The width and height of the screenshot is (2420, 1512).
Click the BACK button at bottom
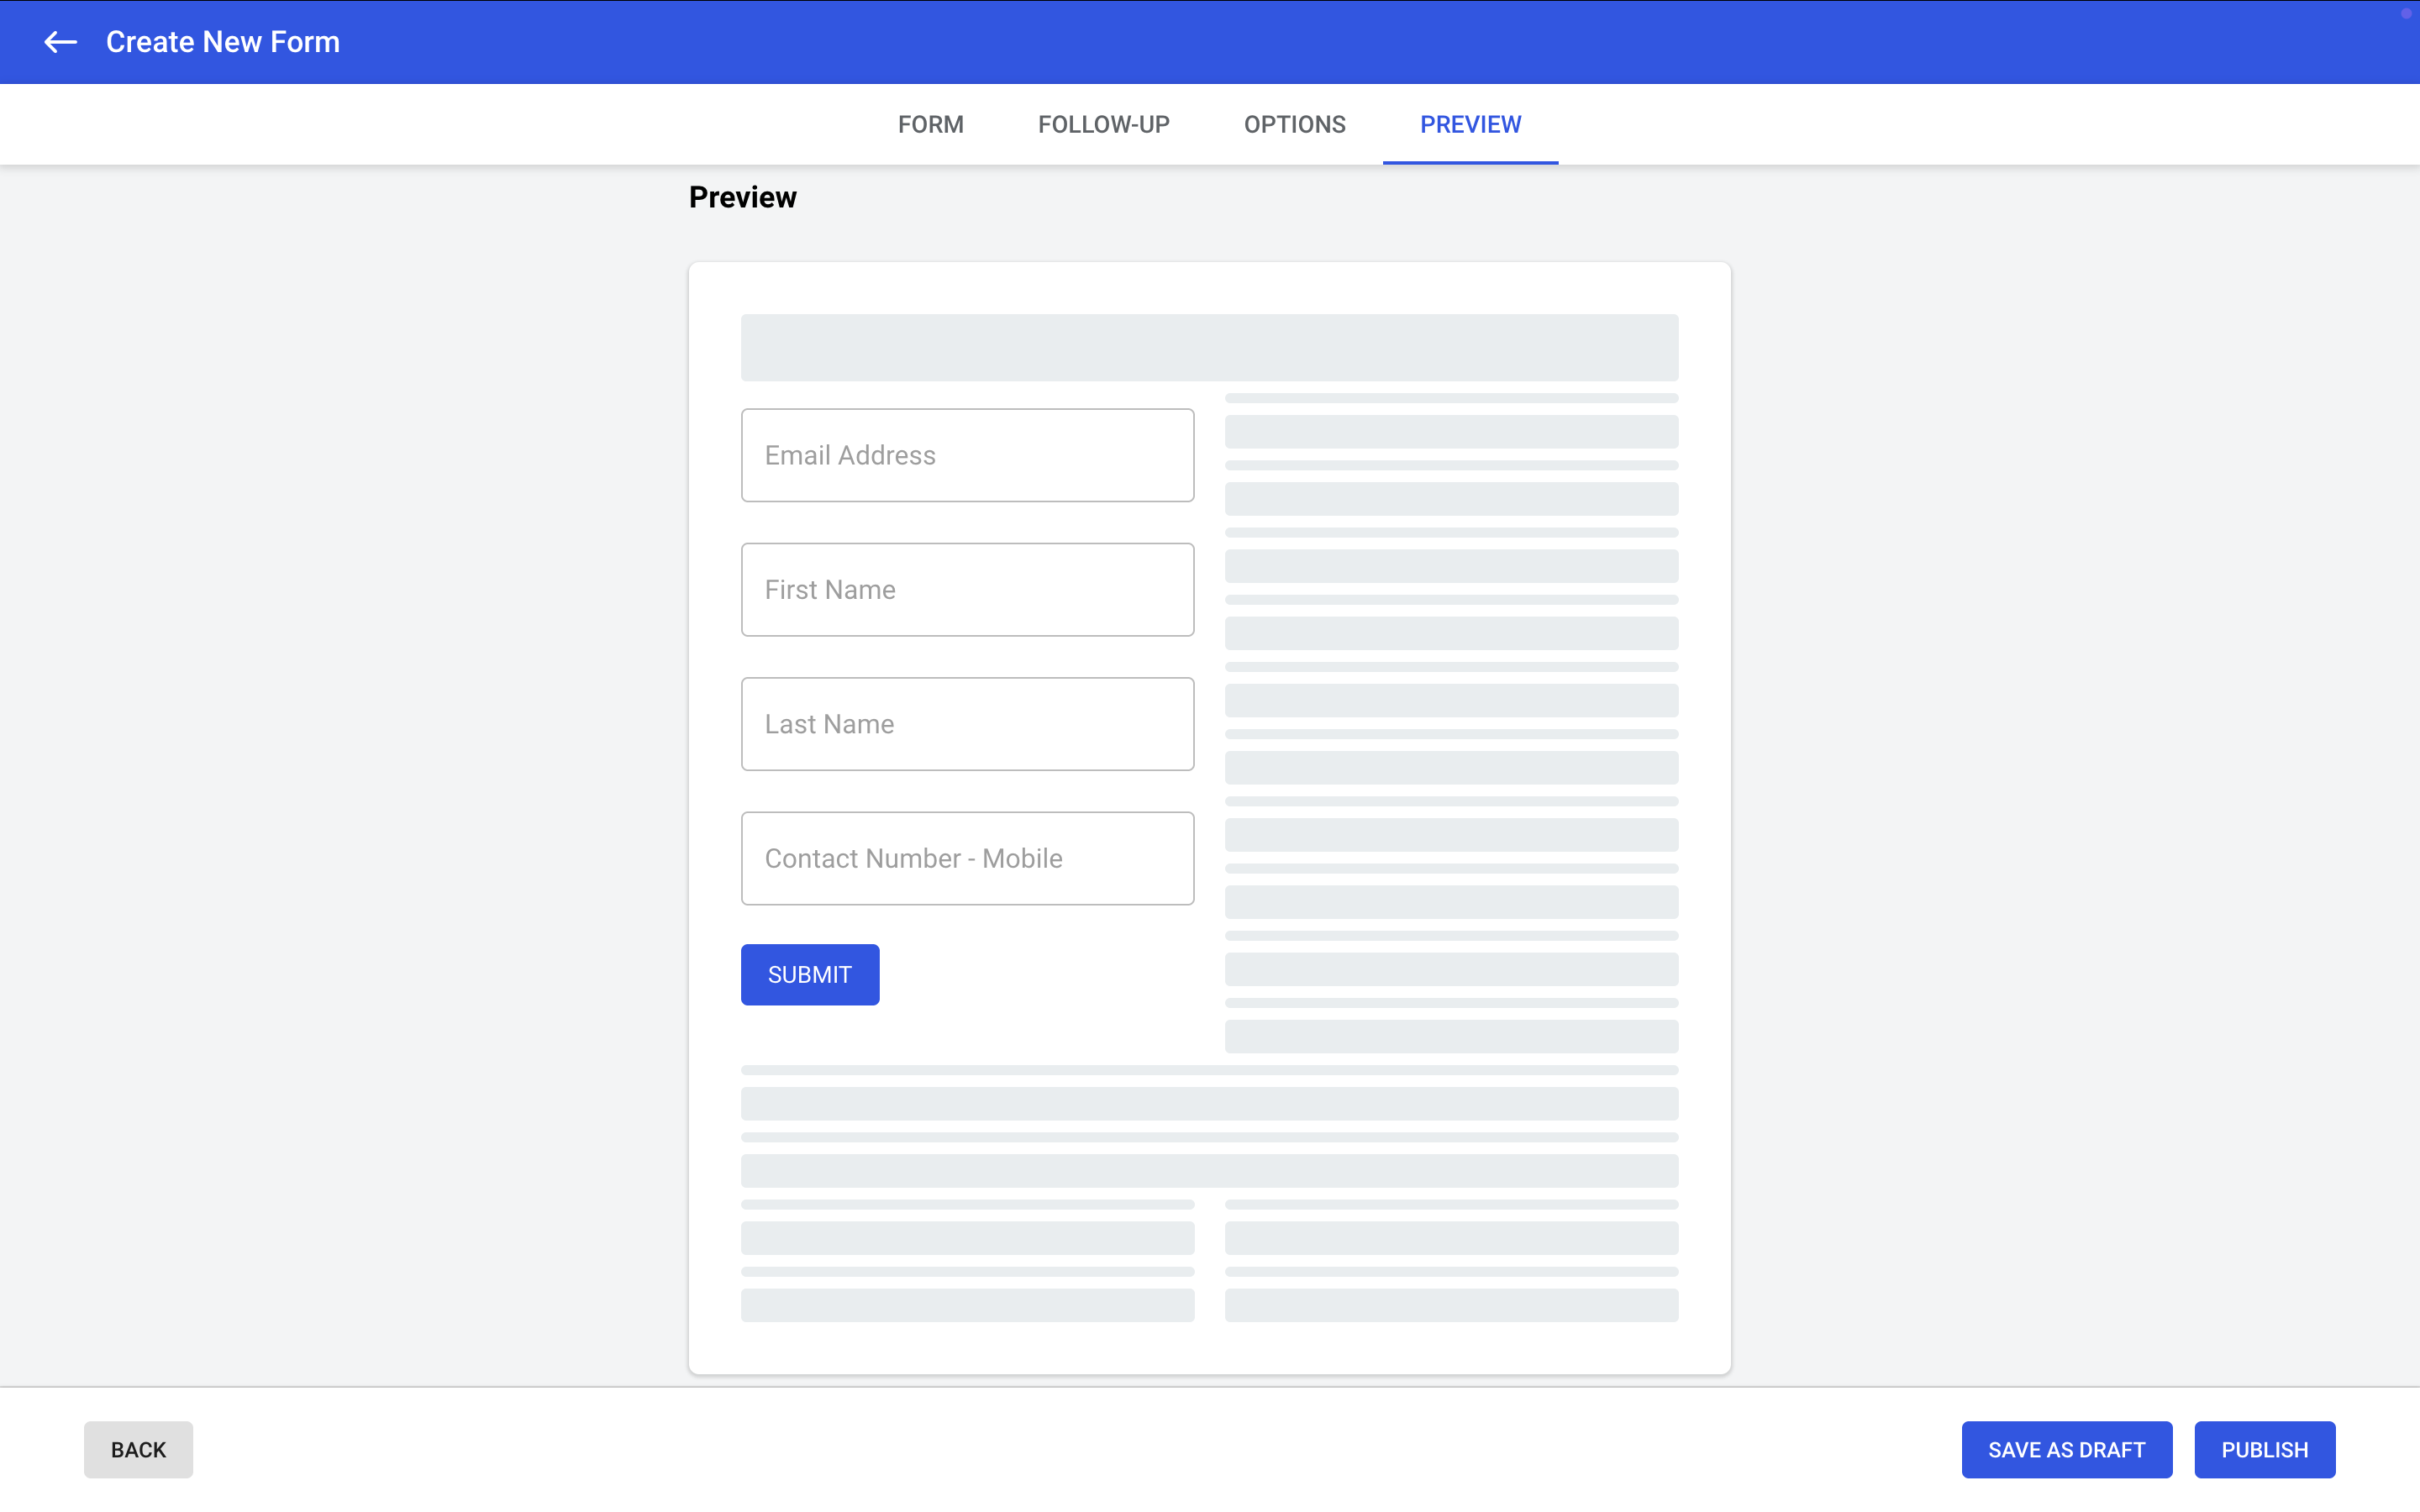138,1449
